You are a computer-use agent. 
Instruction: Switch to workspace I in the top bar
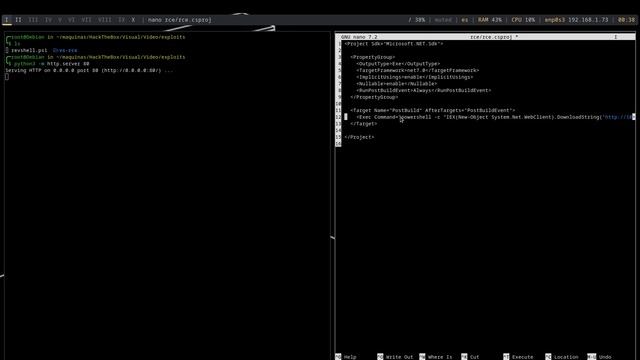click(x=7, y=20)
